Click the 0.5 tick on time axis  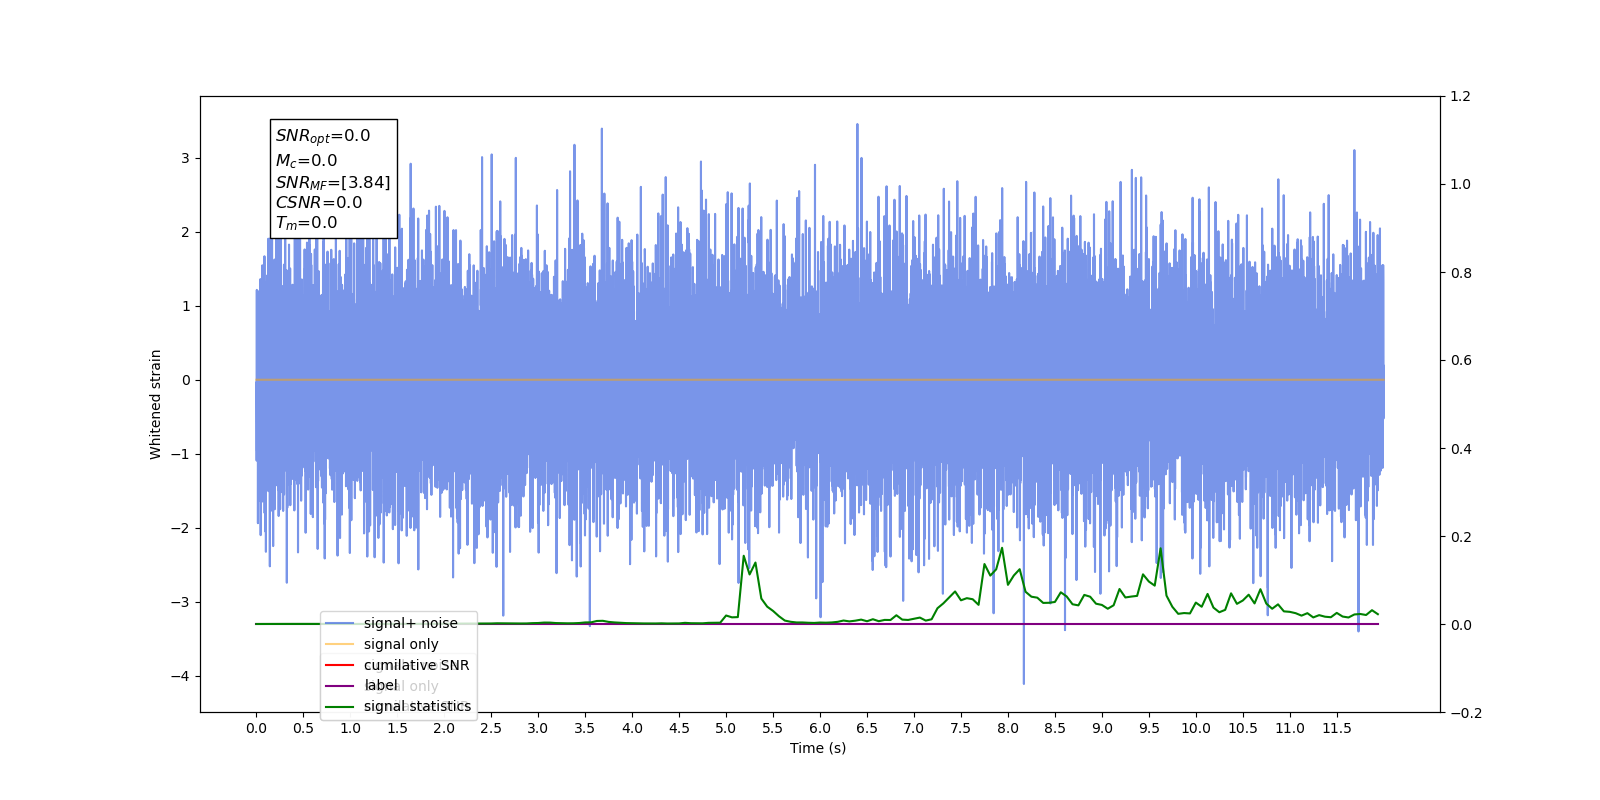[303, 728]
